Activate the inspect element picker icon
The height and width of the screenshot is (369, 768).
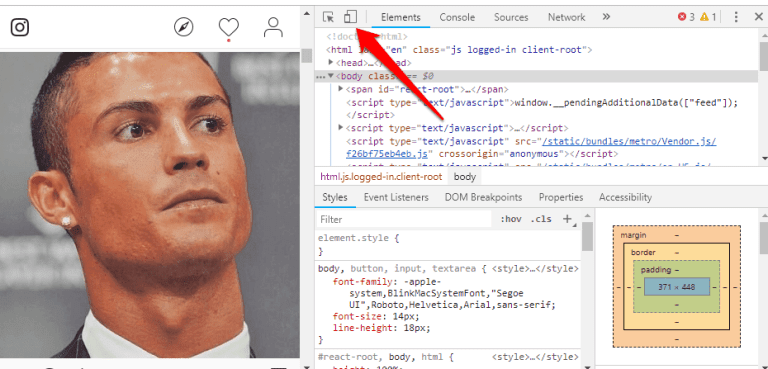click(328, 17)
